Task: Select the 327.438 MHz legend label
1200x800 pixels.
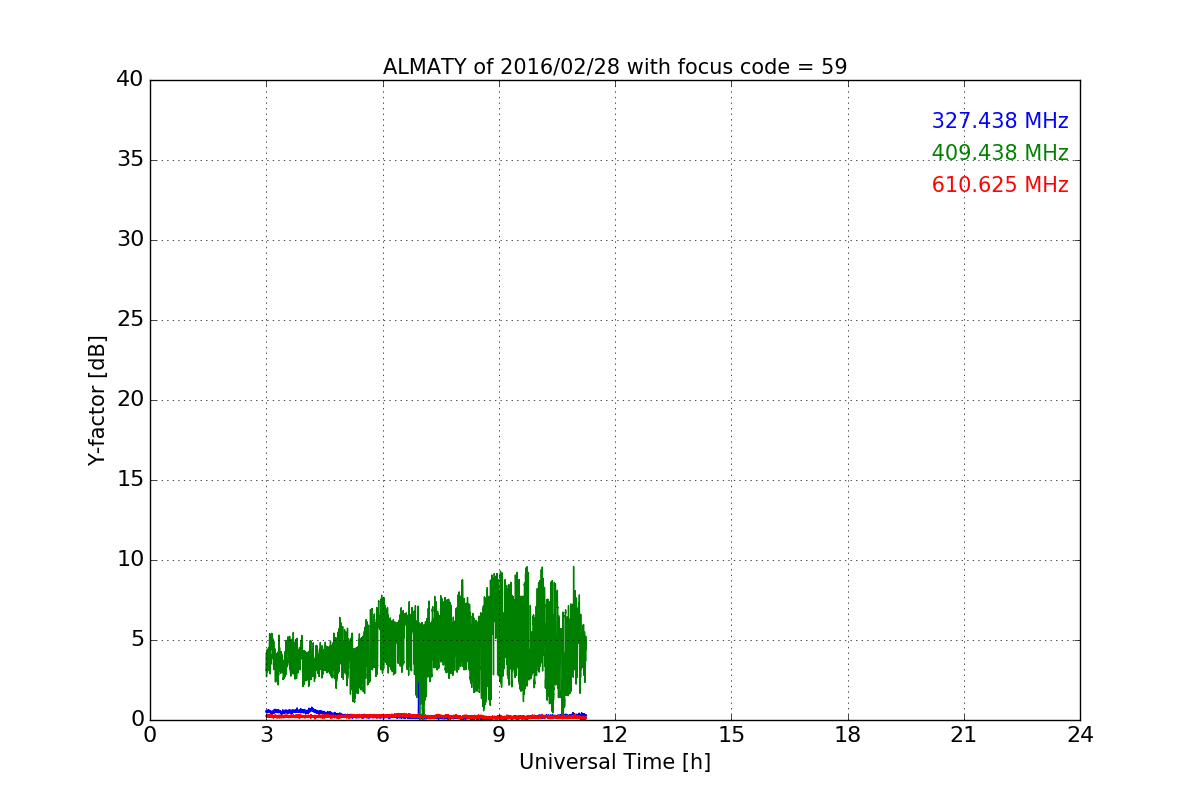Action: click(x=1000, y=121)
